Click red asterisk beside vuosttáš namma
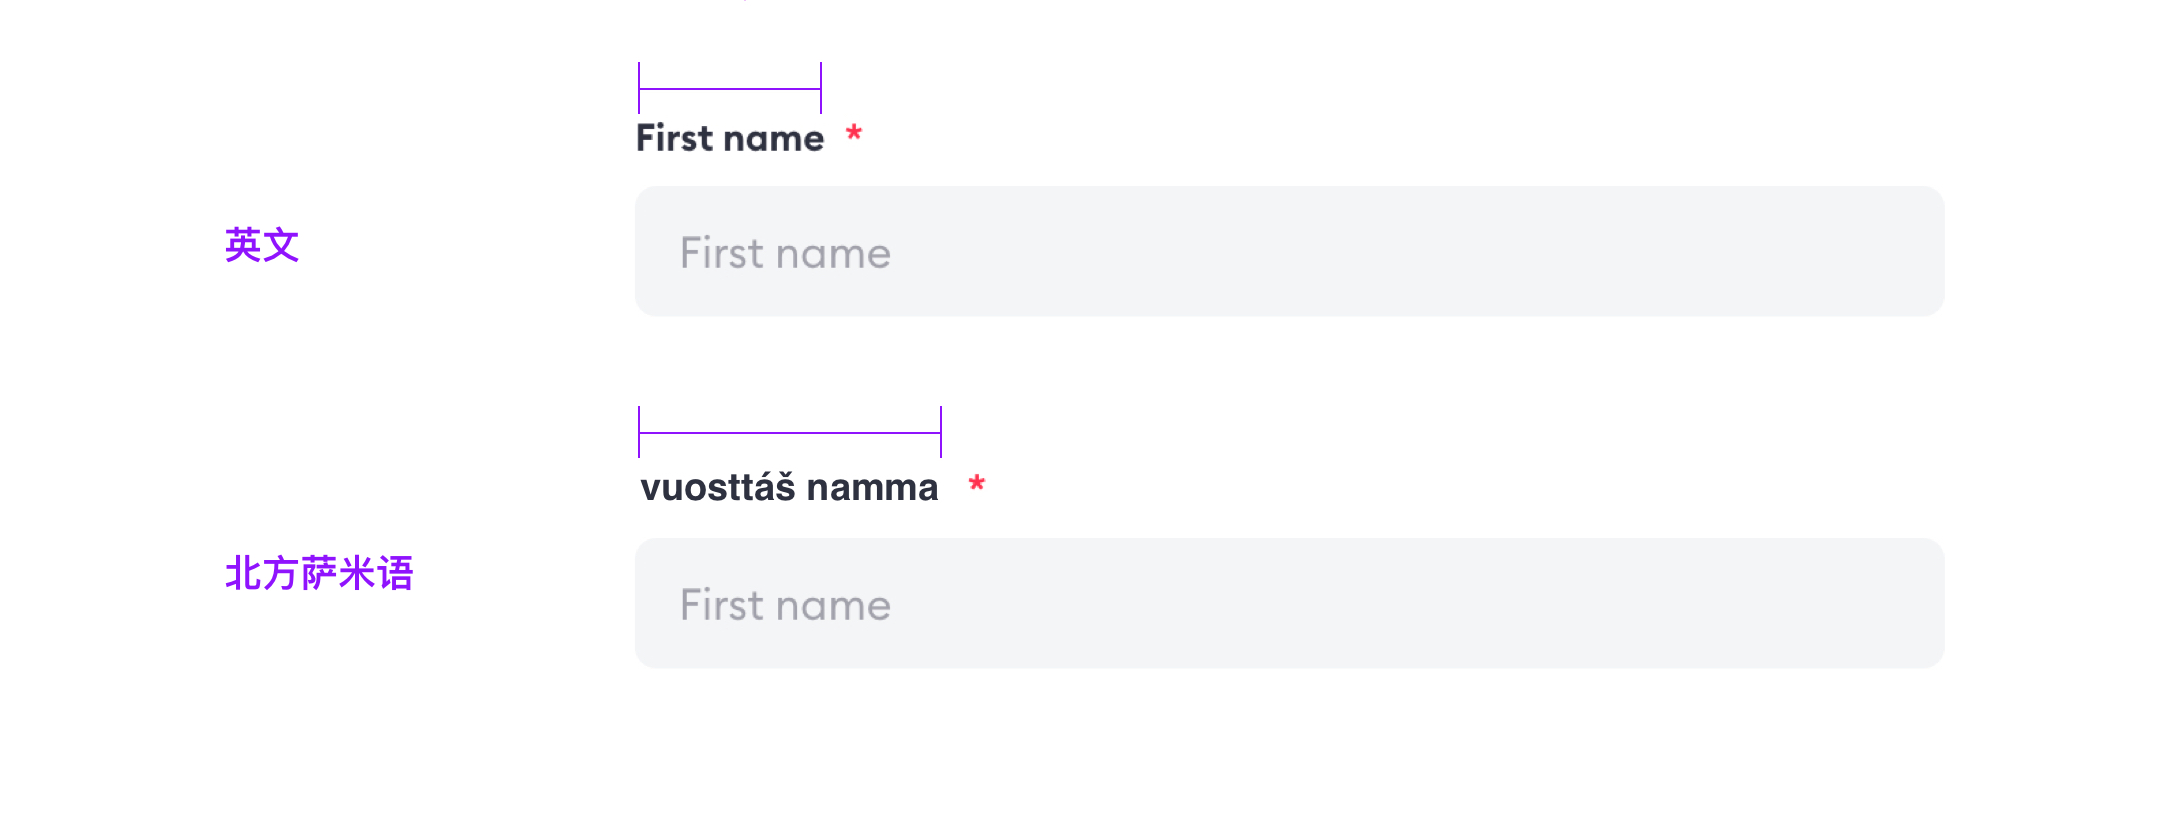 click(x=977, y=485)
